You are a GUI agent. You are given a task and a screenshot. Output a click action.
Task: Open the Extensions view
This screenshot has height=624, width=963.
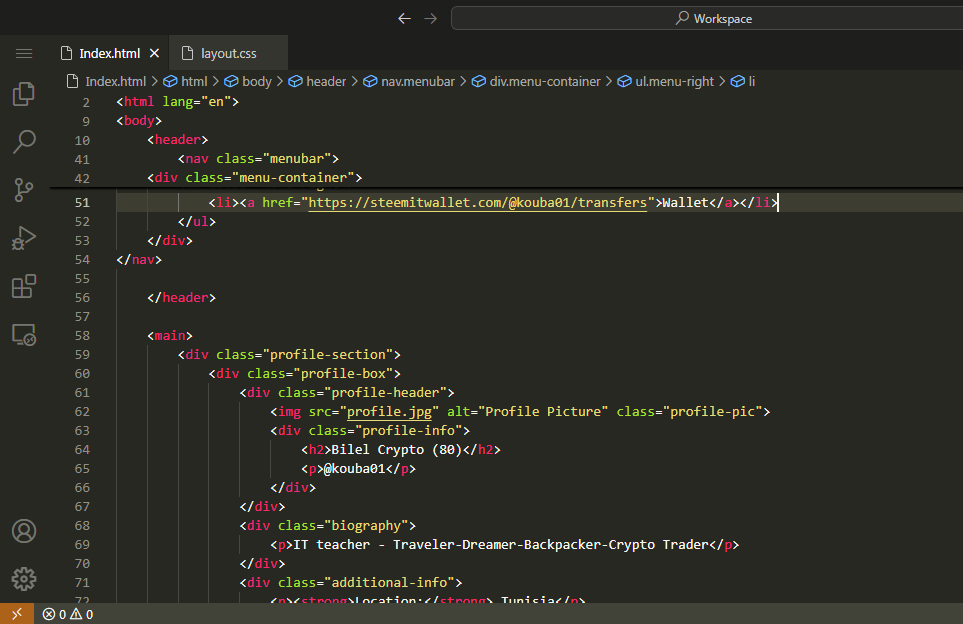click(24, 286)
